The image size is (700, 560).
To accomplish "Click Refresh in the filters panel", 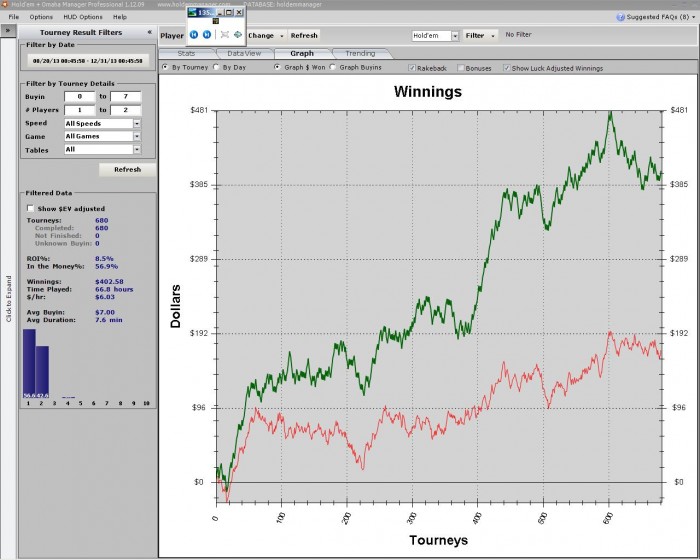I will [x=127, y=170].
